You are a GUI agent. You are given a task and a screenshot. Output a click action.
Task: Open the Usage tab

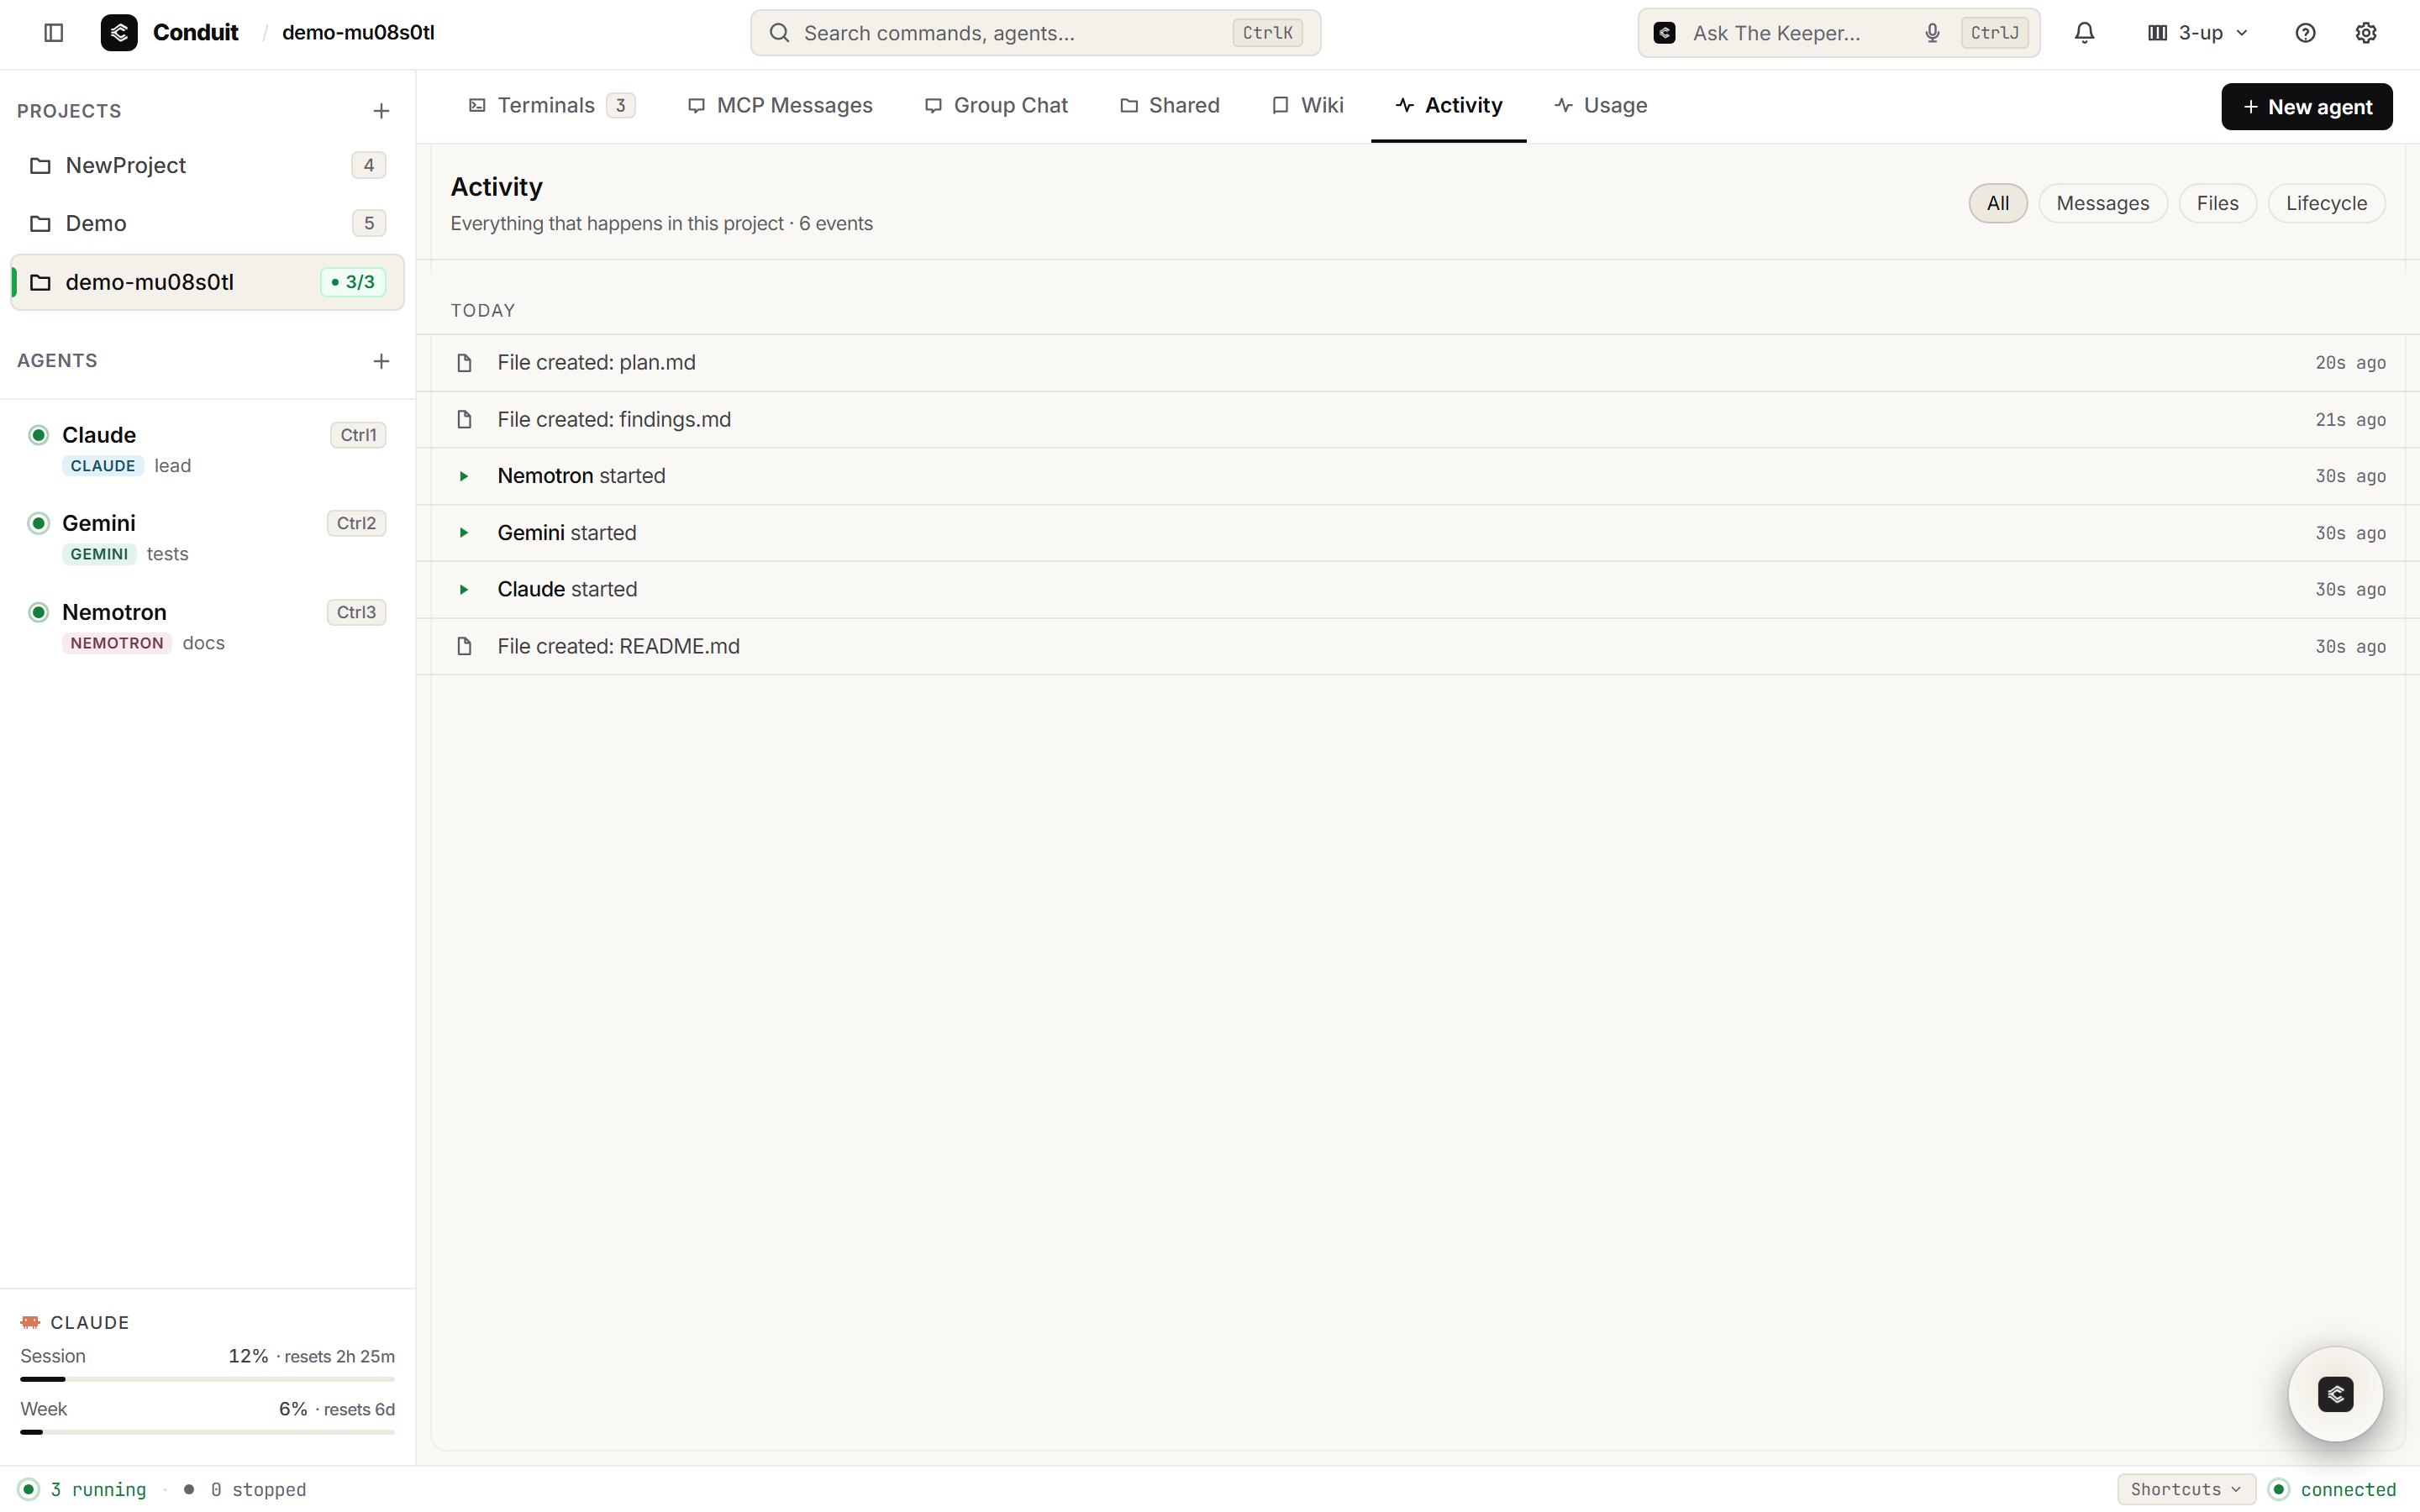[1600, 106]
